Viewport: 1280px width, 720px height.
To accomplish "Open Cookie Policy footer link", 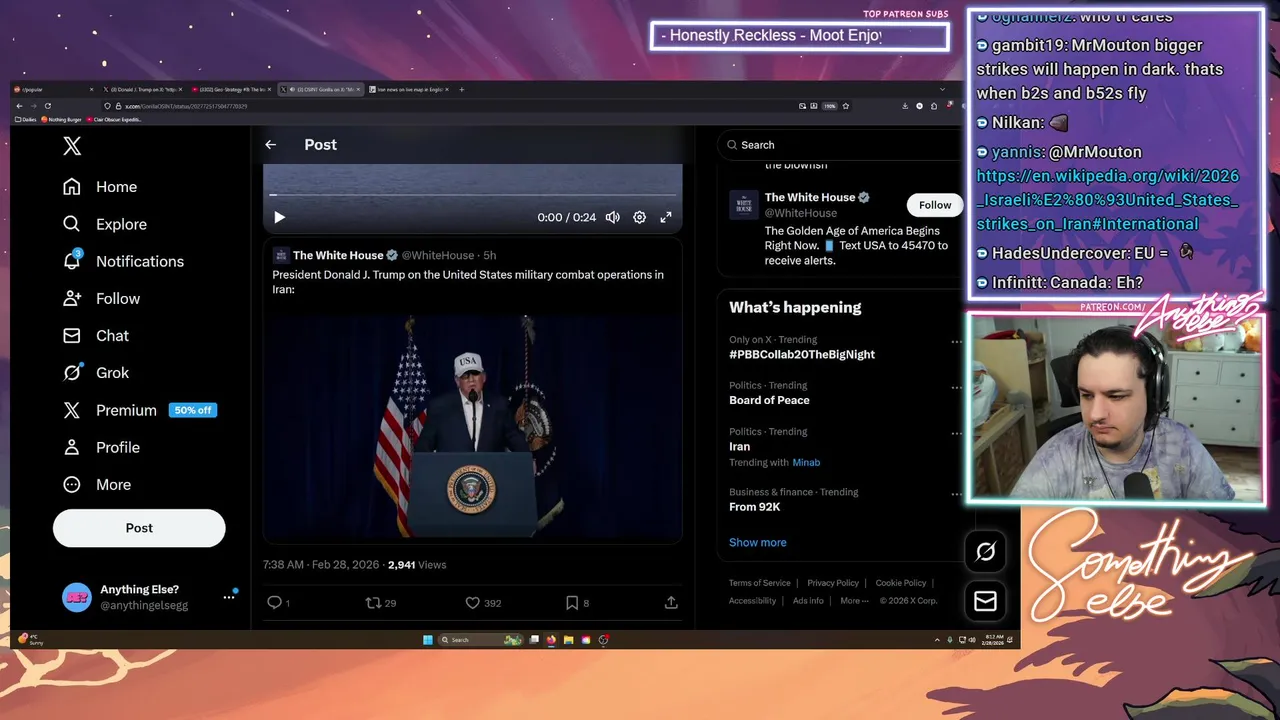I will 901,583.
